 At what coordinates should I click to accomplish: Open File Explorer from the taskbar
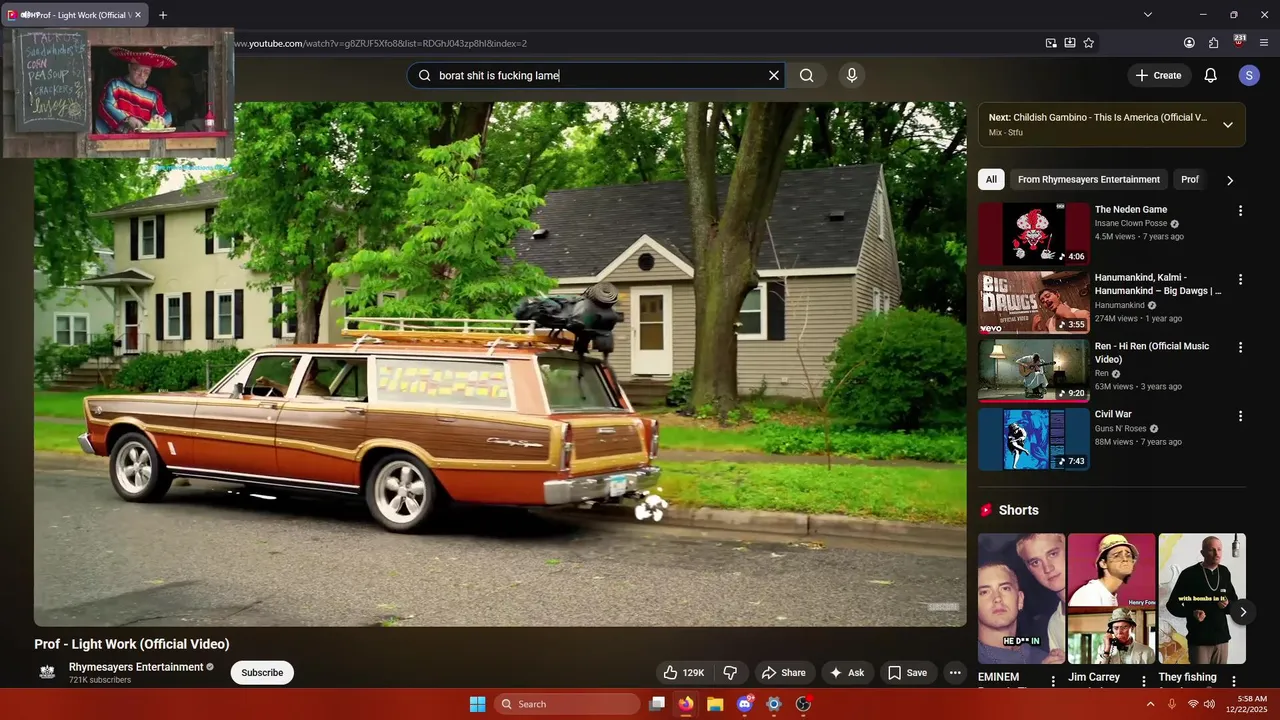click(715, 704)
